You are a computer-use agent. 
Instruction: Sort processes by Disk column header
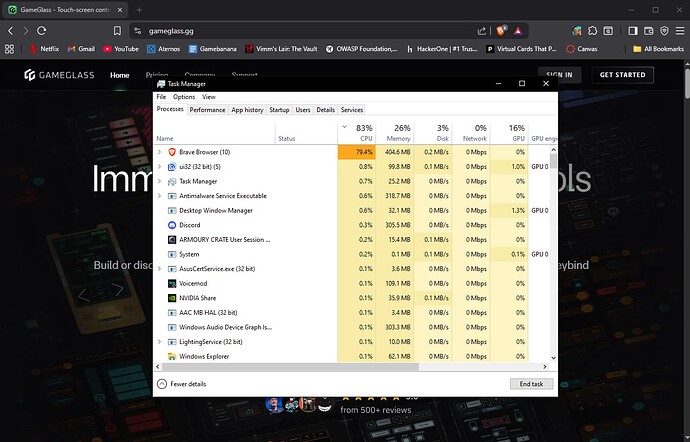433,133
